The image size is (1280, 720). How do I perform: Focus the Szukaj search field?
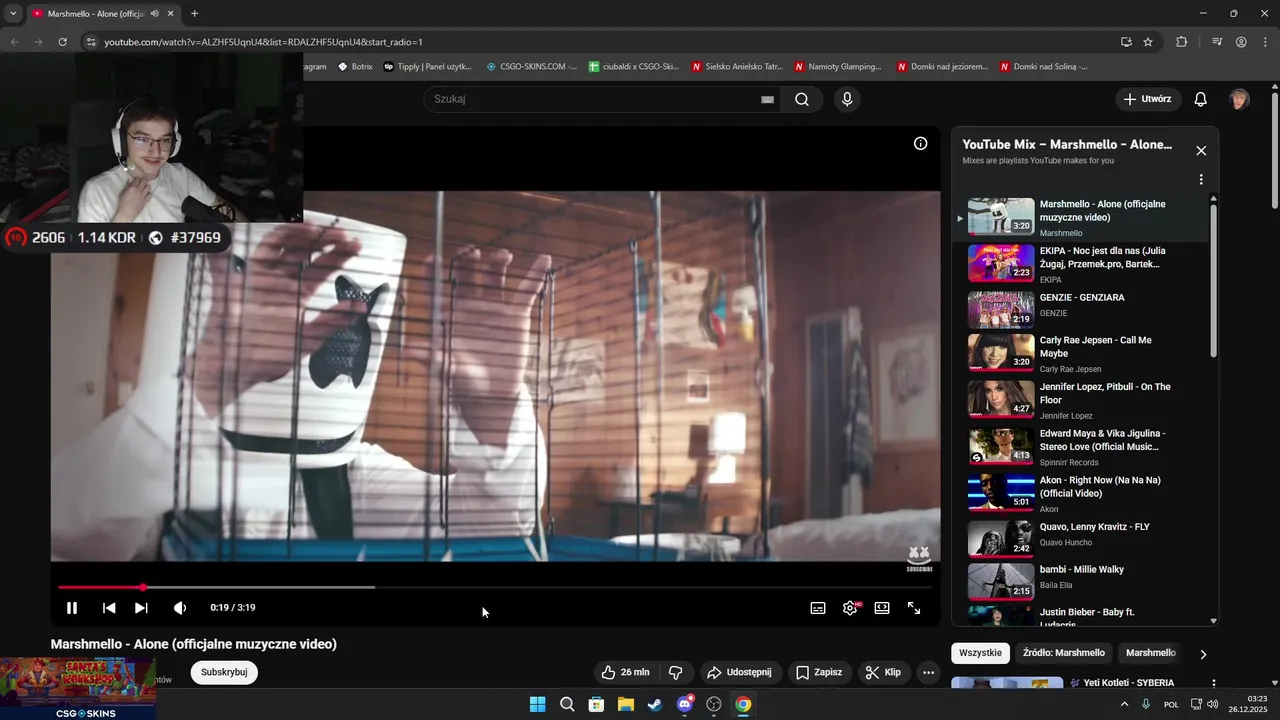point(590,99)
